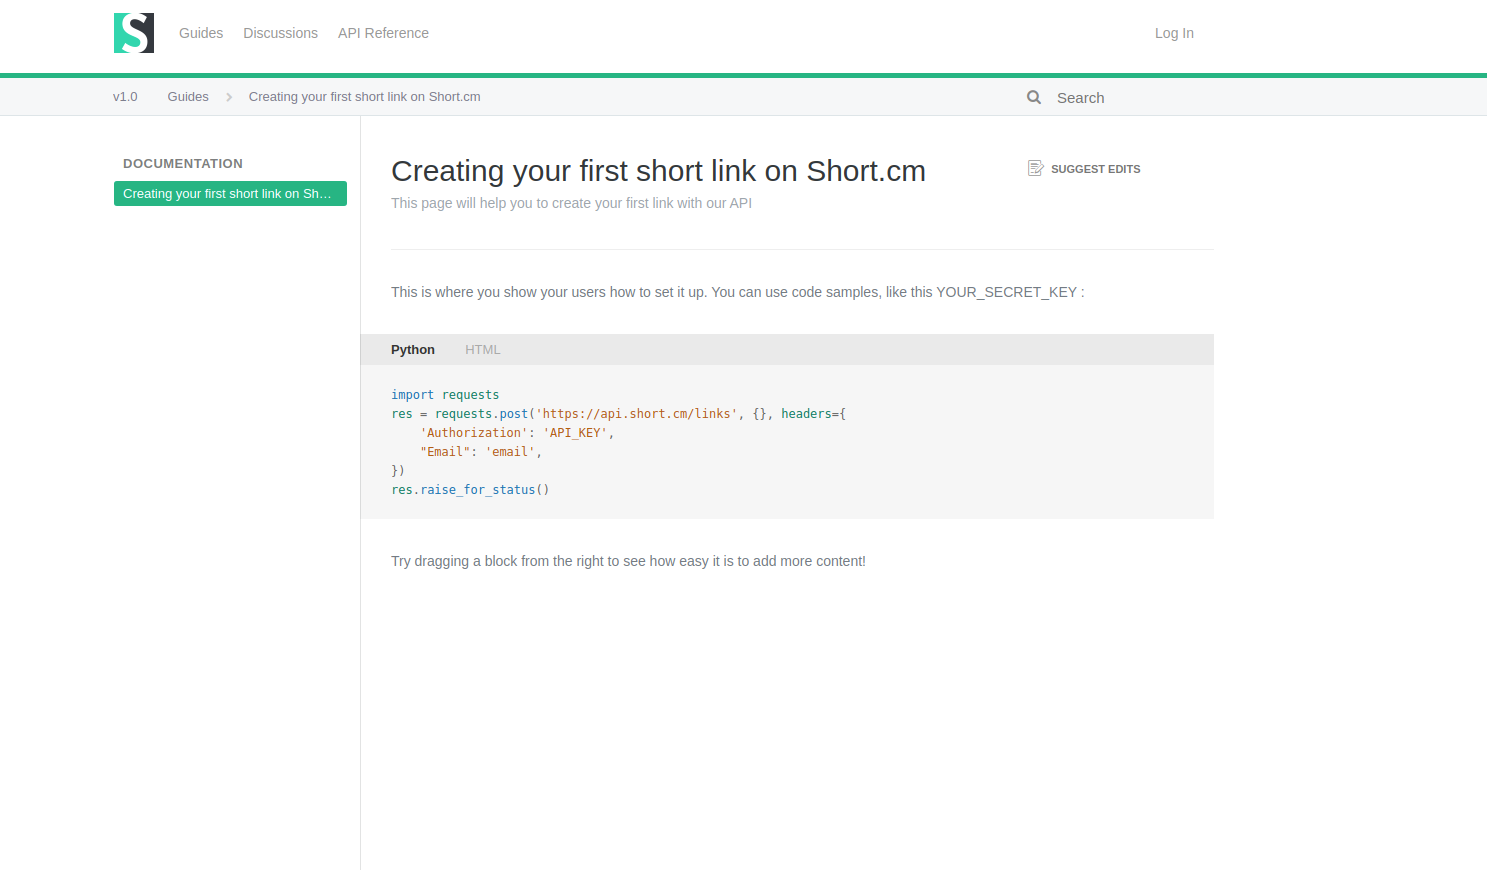
Task: Click the 'res.raise_for_status()' code line
Action: (470, 490)
